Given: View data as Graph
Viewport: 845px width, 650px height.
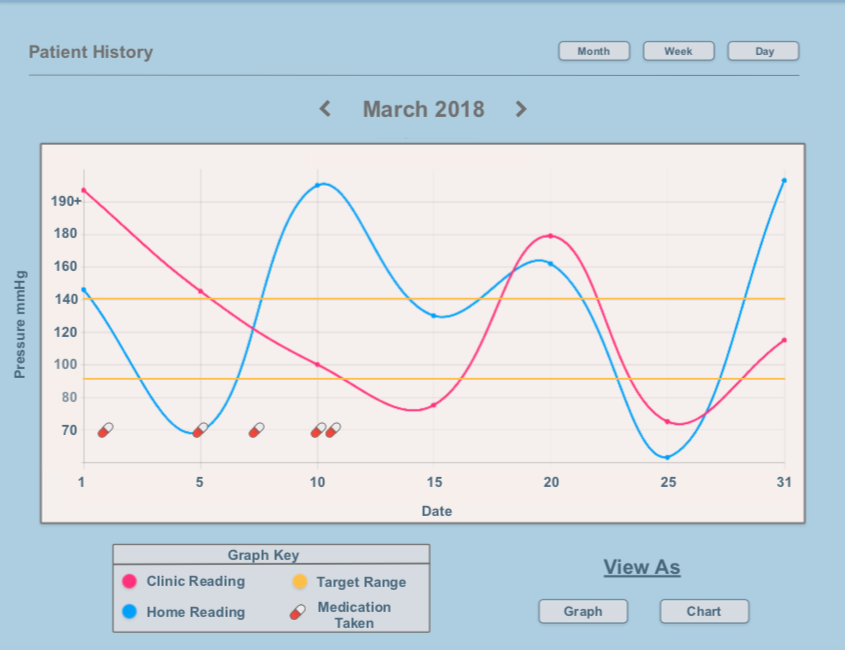Looking at the screenshot, I should point(583,611).
